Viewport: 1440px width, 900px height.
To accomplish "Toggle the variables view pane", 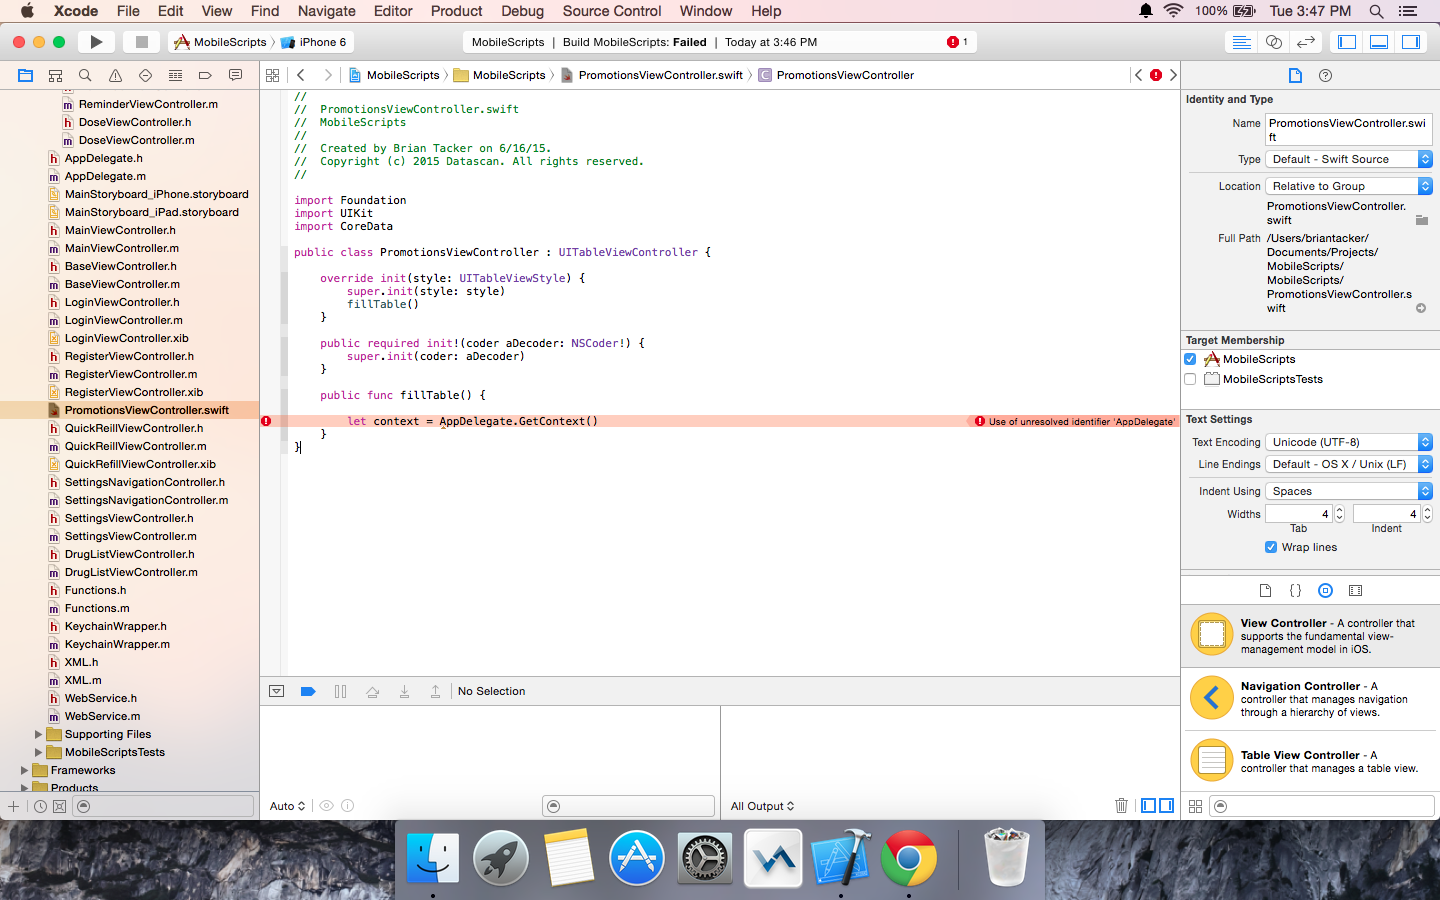I will click(1149, 806).
